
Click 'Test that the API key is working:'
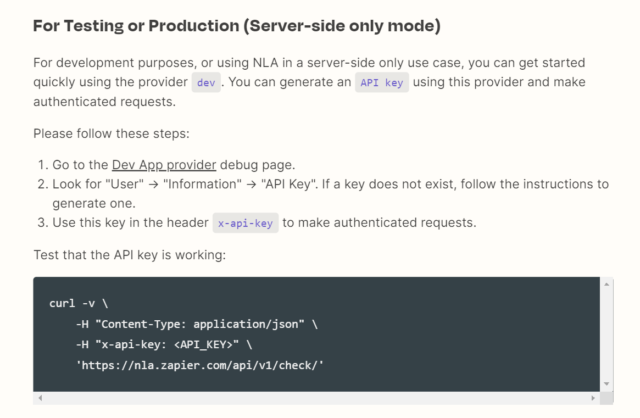tap(129, 255)
